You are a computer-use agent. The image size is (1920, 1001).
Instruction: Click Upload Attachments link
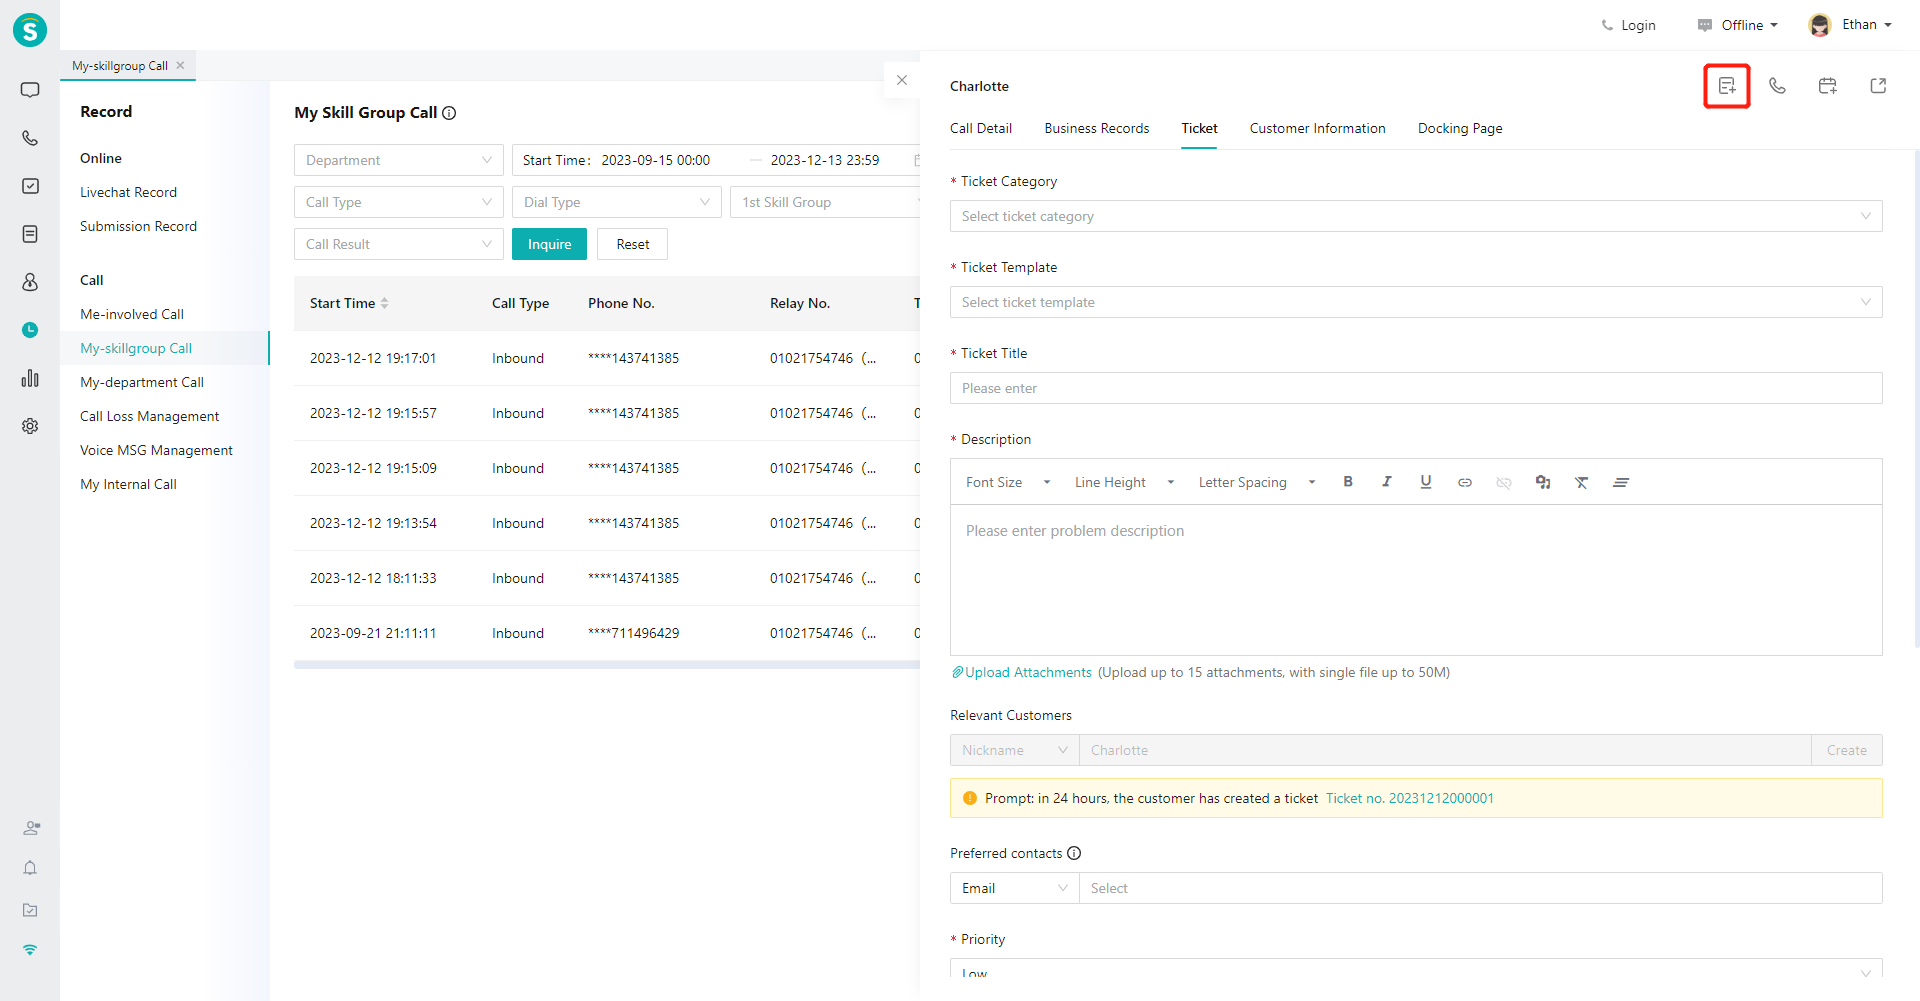(x=1021, y=672)
